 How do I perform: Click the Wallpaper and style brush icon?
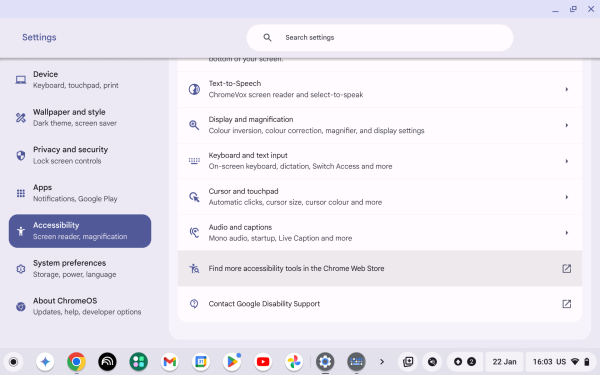[x=21, y=117]
